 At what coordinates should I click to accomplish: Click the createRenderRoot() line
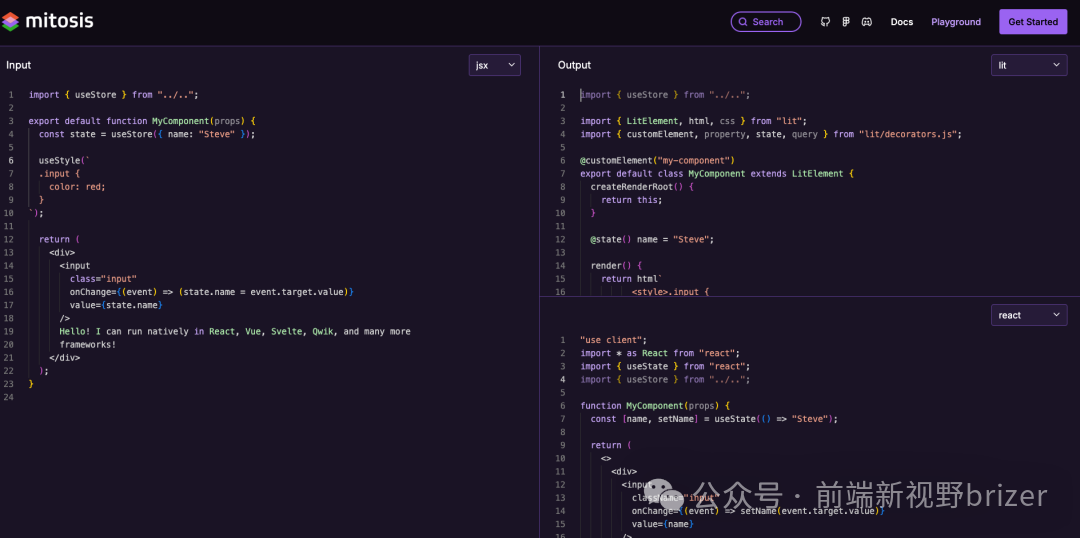click(642, 187)
